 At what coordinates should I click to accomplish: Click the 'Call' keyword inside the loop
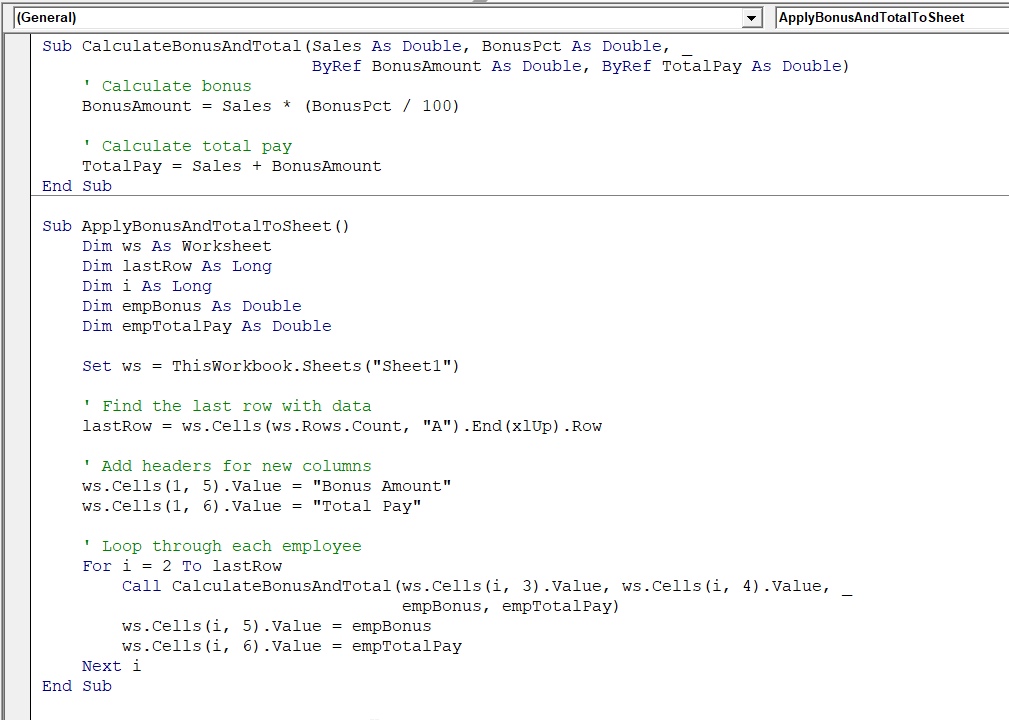pos(141,586)
